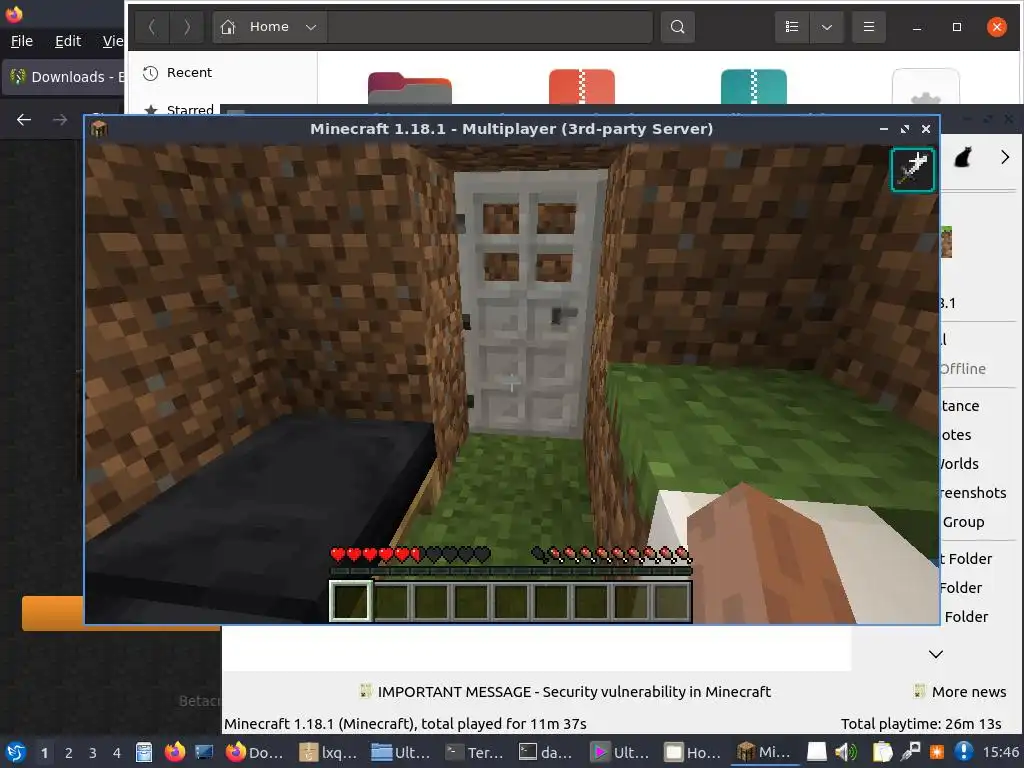1024x768 pixels.
Task: Click the blue exclamation notification tray icon
Action: [963, 752]
